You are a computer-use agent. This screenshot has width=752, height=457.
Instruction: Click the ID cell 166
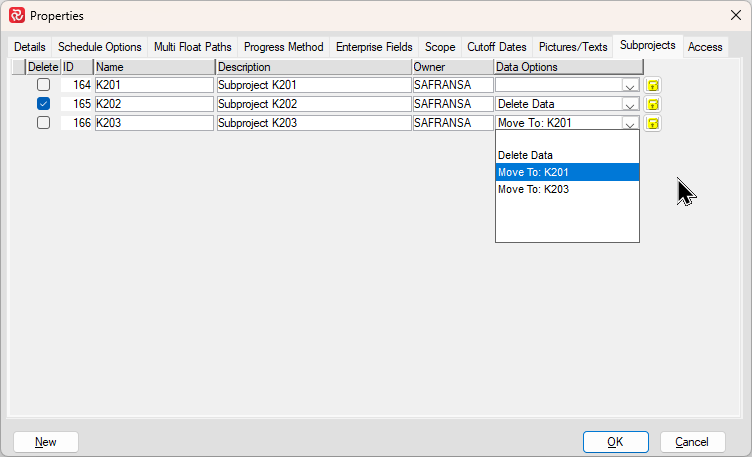[x=76, y=123]
